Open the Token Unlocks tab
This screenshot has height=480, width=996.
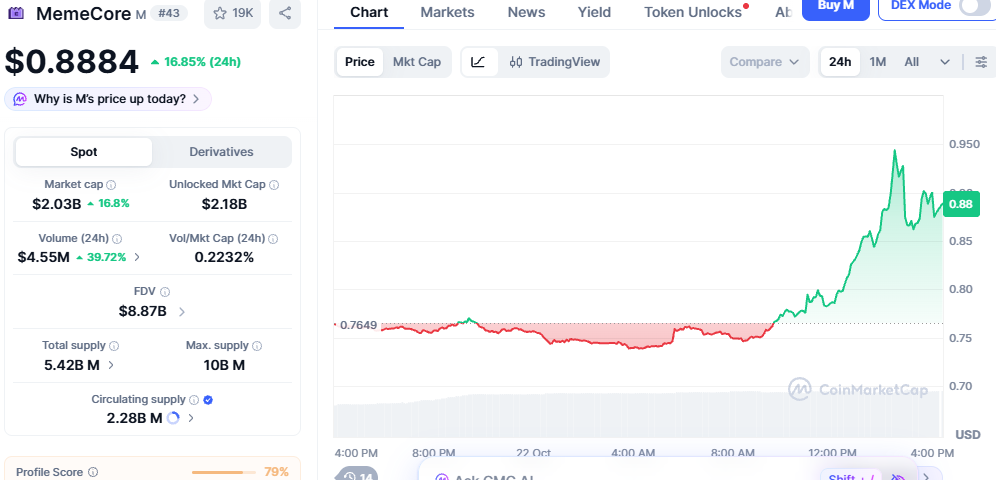(693, 12)
